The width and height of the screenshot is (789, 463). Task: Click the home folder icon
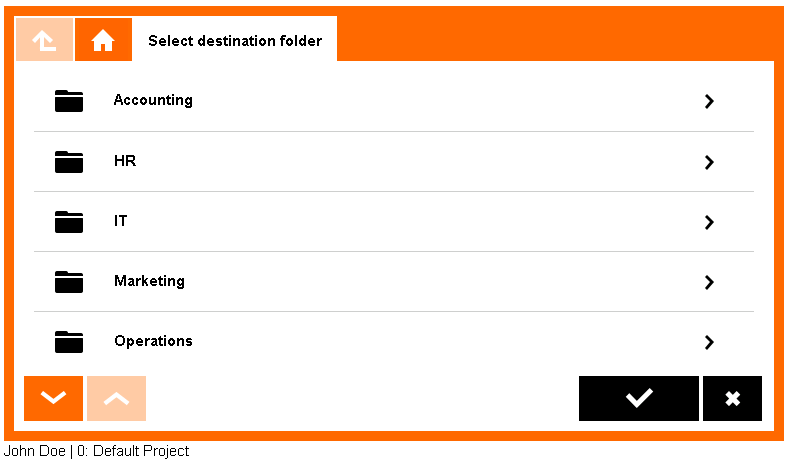(103, 40)
